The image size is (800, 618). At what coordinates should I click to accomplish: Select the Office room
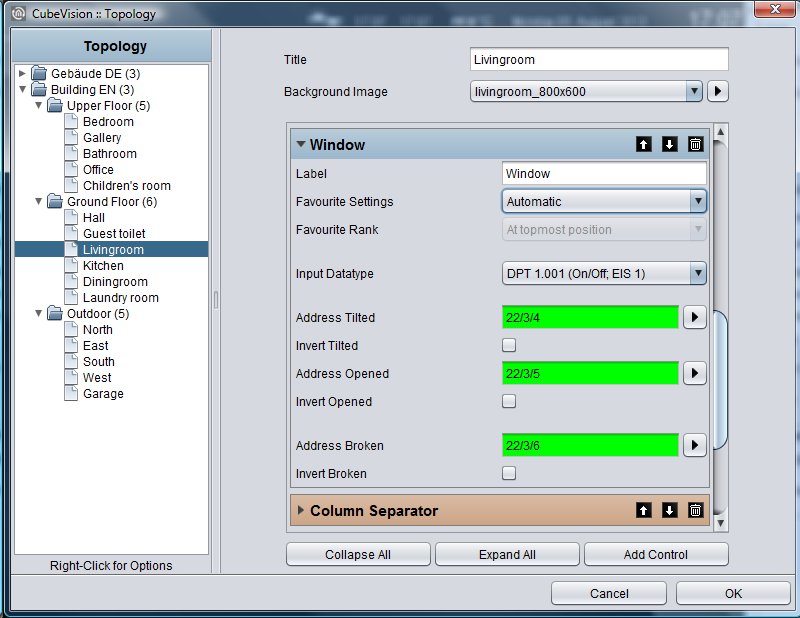pyautogui.click(x=98, y=169)
